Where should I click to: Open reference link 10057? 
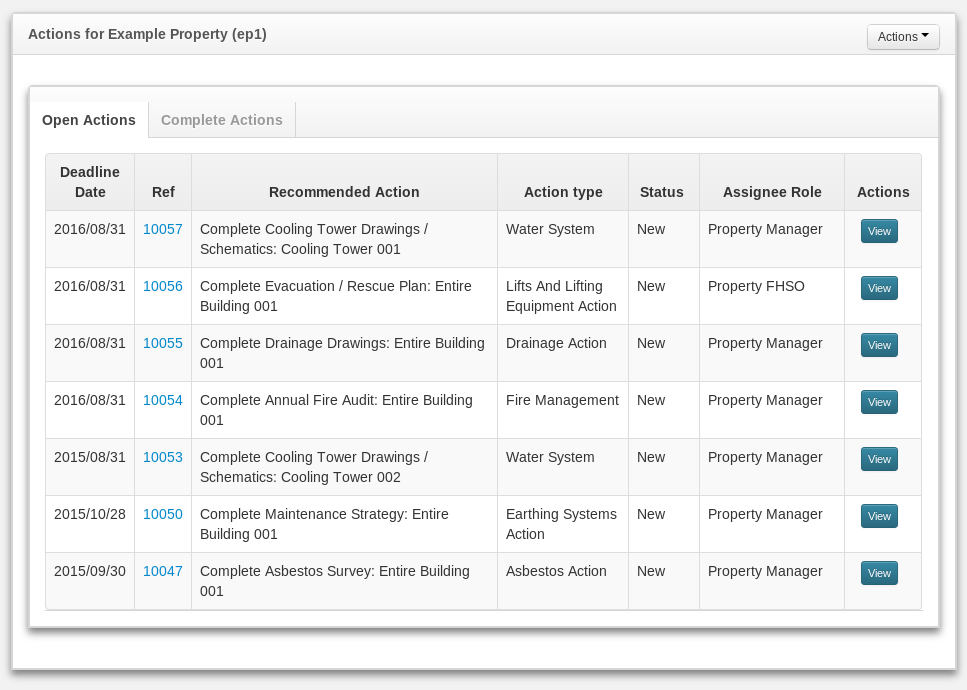(x=162, y=229)
